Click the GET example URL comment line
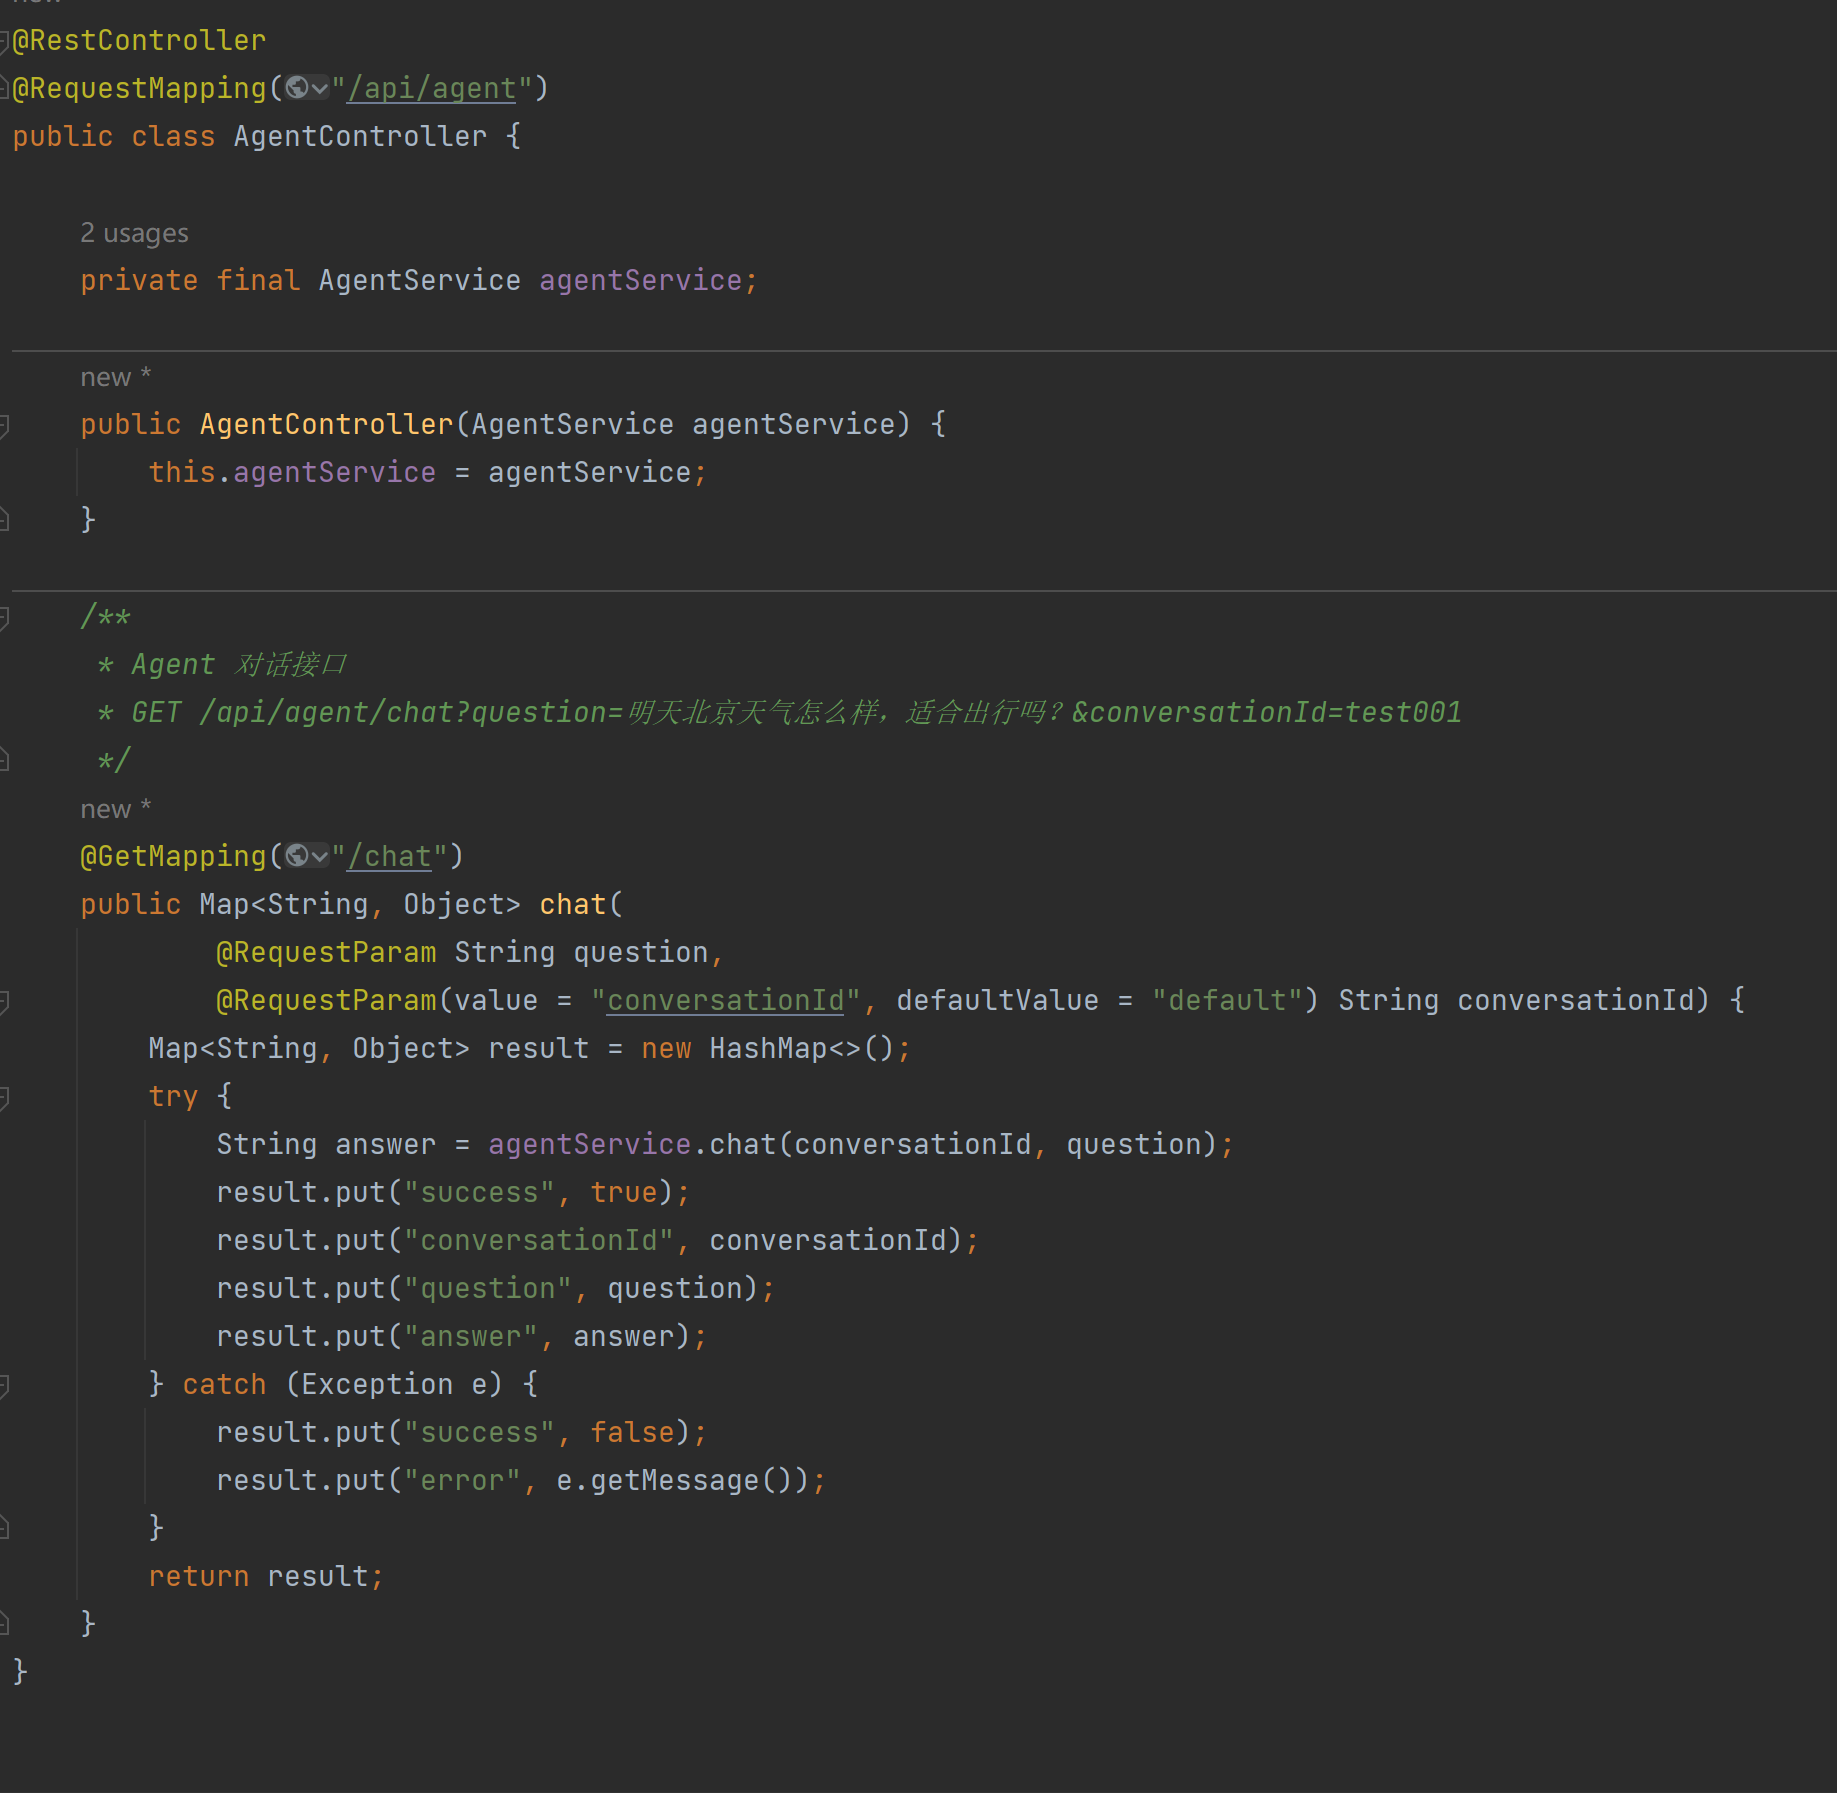 pyautogui.click(x=780, y=713)
